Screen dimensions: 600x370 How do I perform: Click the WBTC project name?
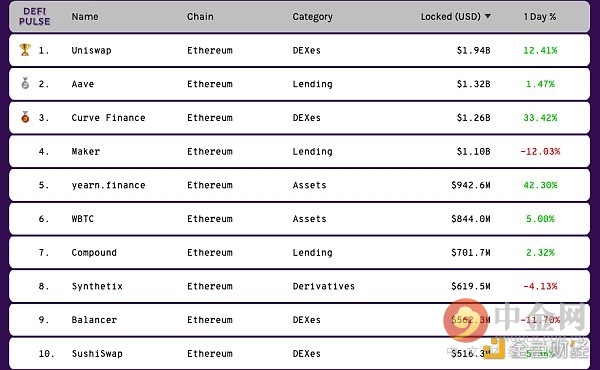pos(83,219)
